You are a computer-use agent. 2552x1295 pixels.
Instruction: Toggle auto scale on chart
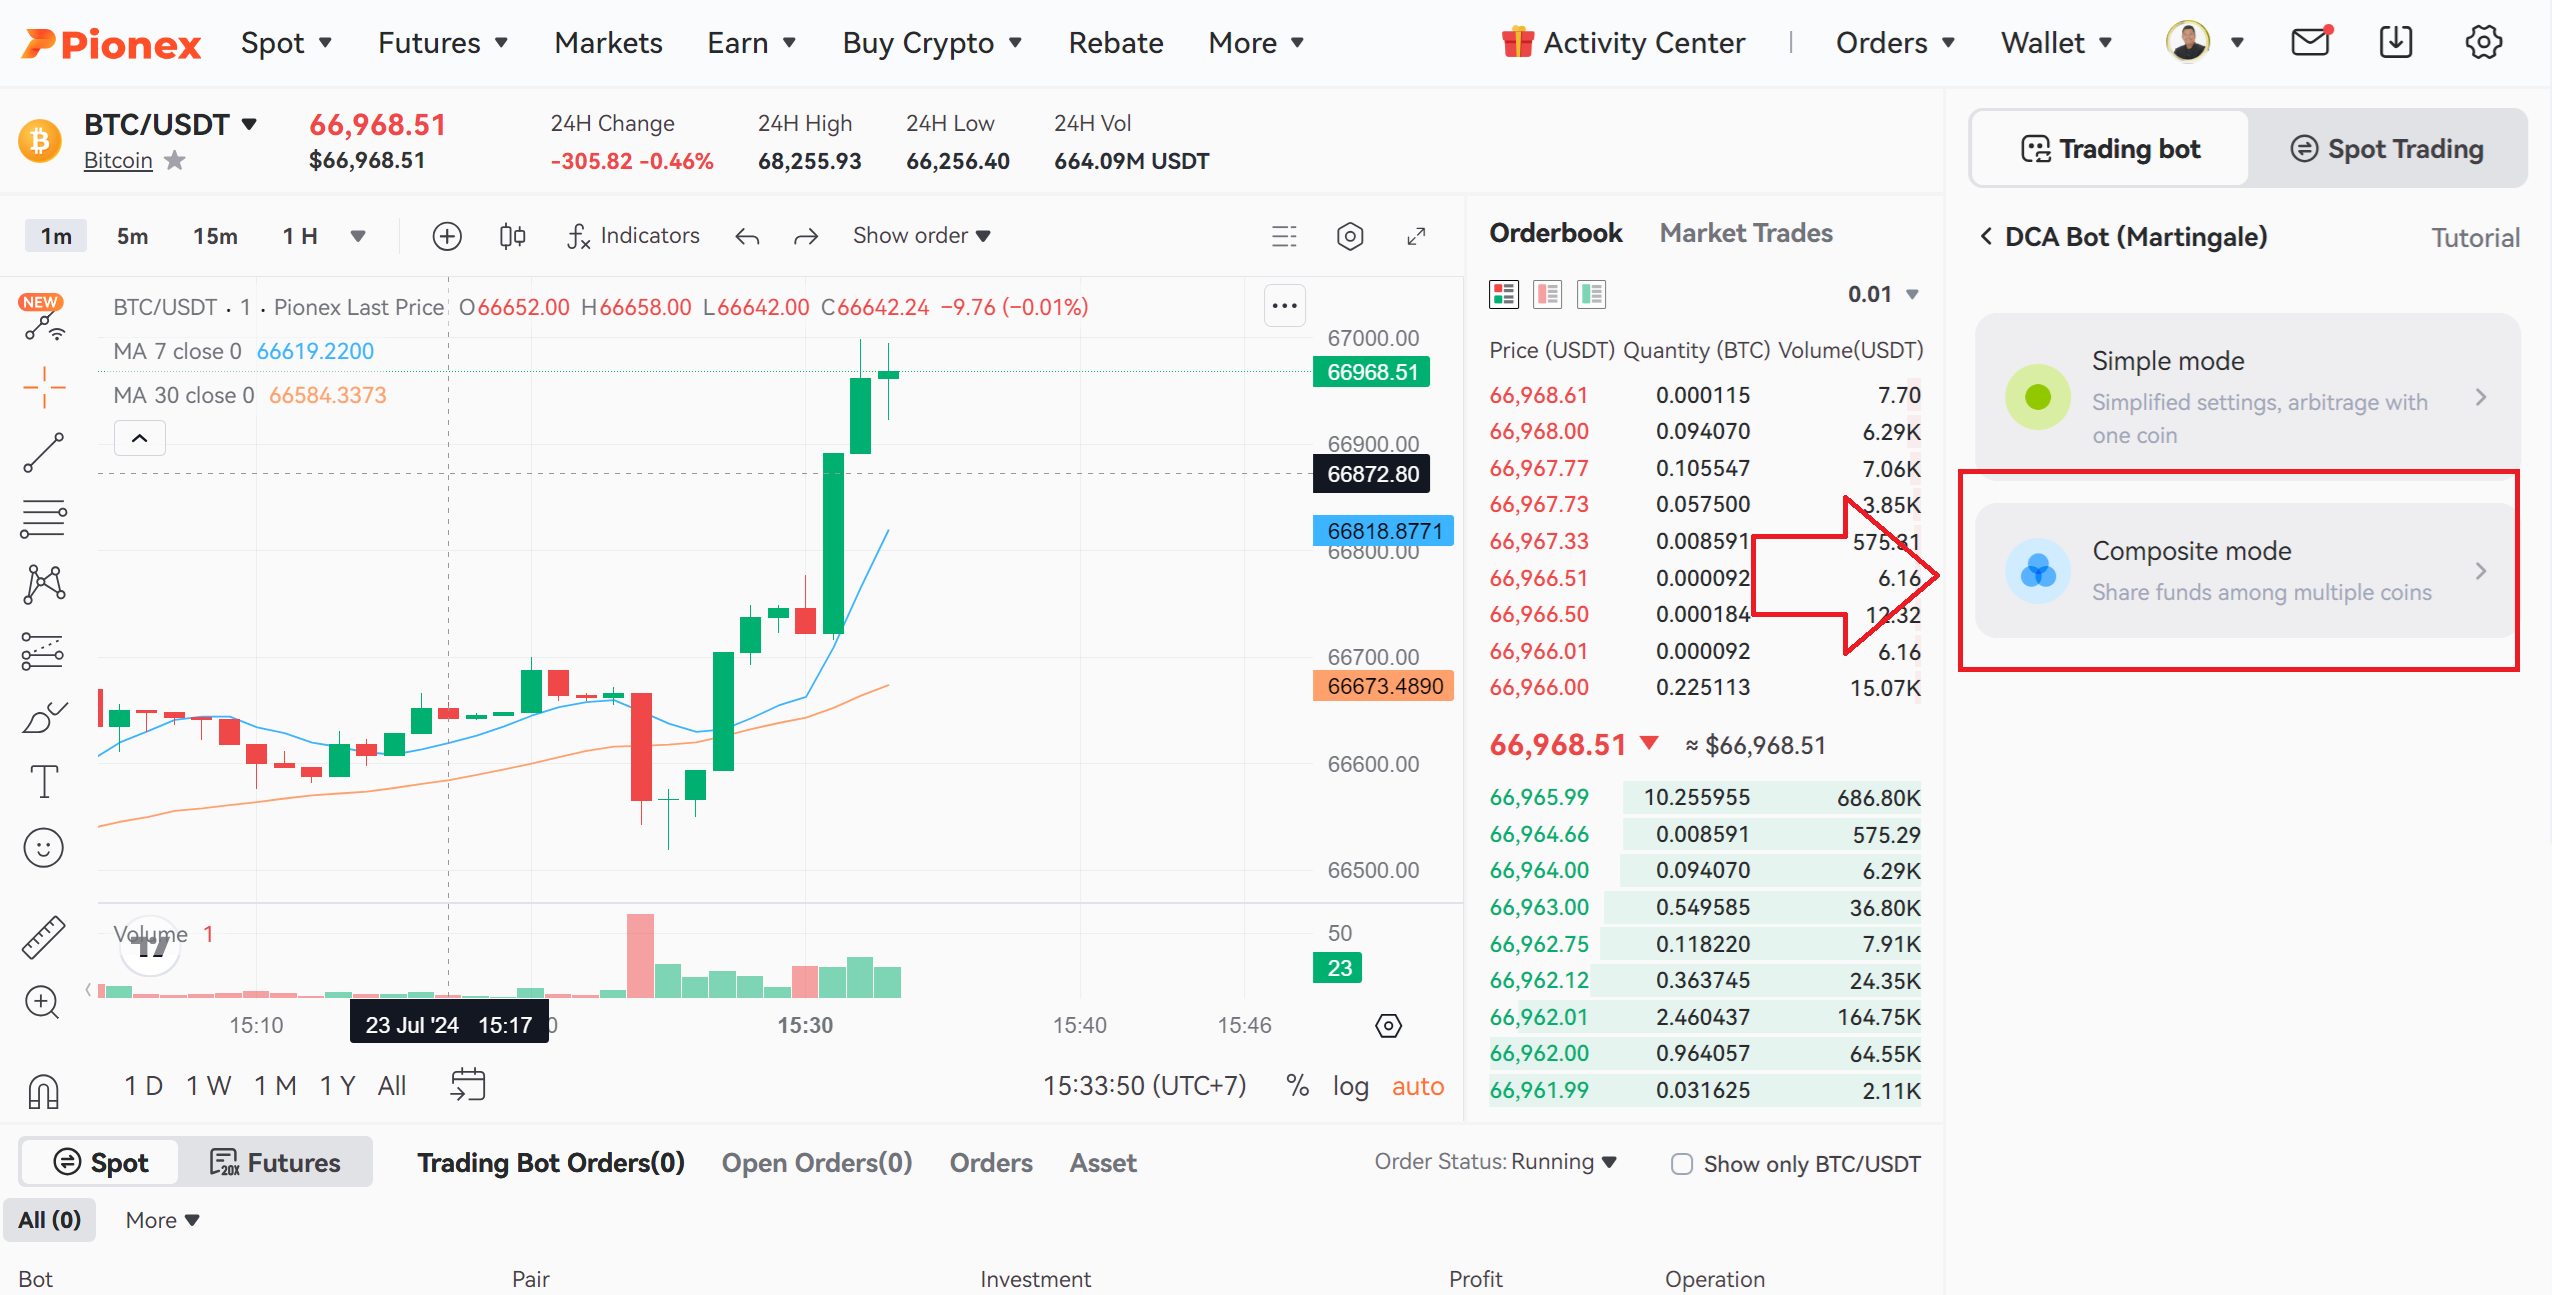point(1418,1086)
